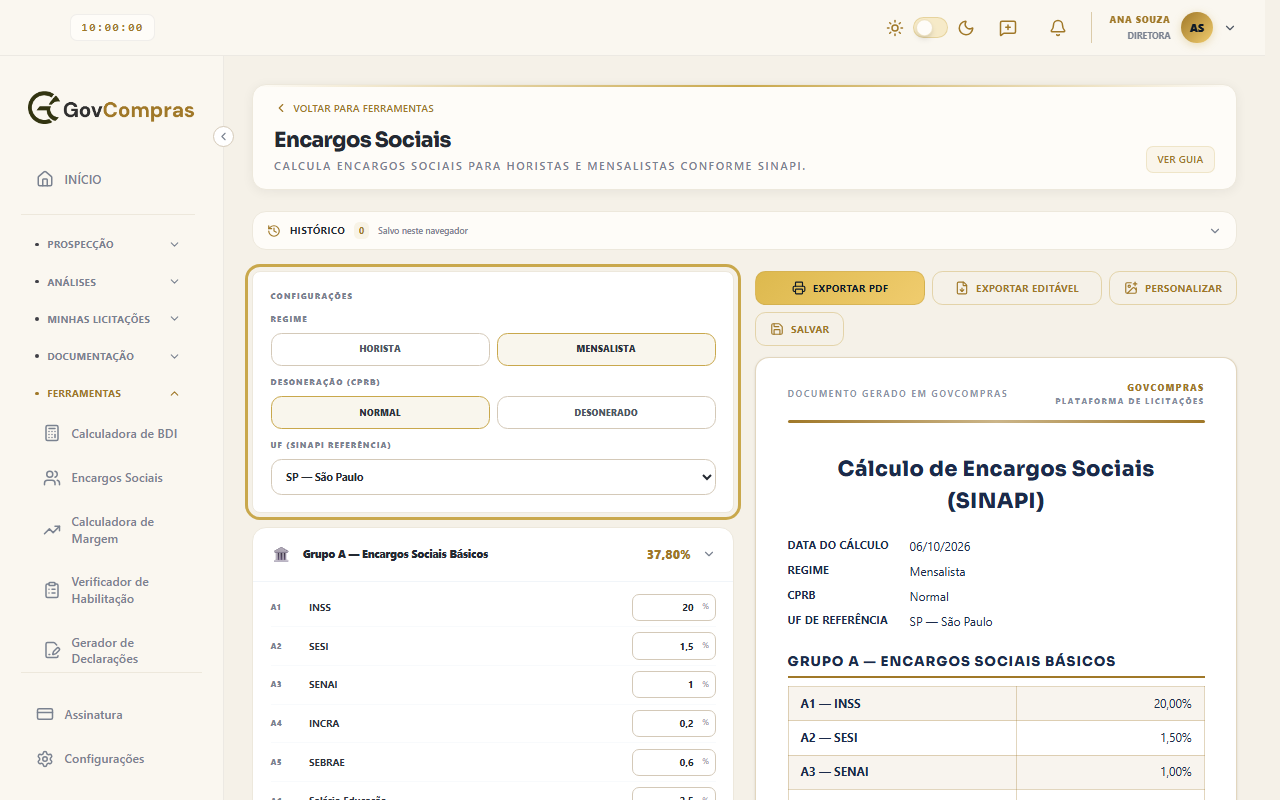1280x800 pixels.
Task: Open the Ver Guia button
Action: [x=1180, y=160]
